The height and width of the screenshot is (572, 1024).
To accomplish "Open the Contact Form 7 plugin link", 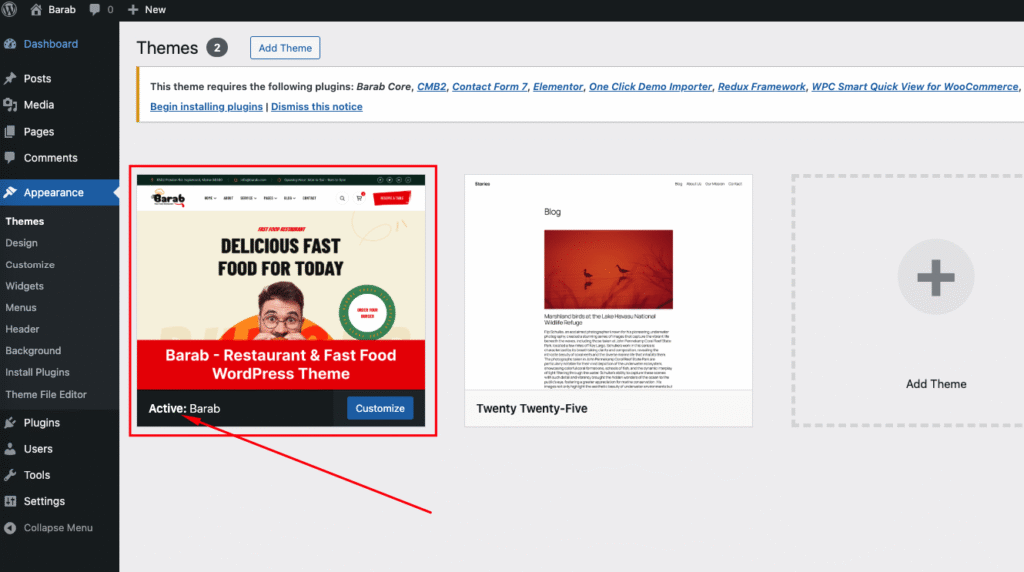I will (x=490, y=86).
